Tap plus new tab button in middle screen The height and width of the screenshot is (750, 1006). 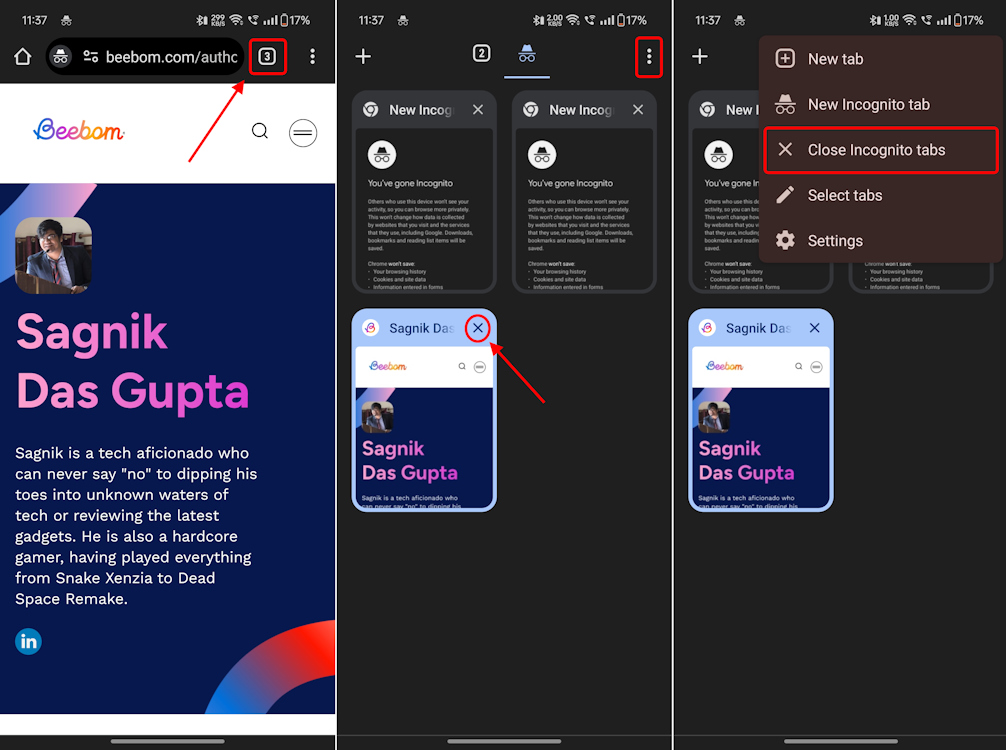click(x=363, y=56)
